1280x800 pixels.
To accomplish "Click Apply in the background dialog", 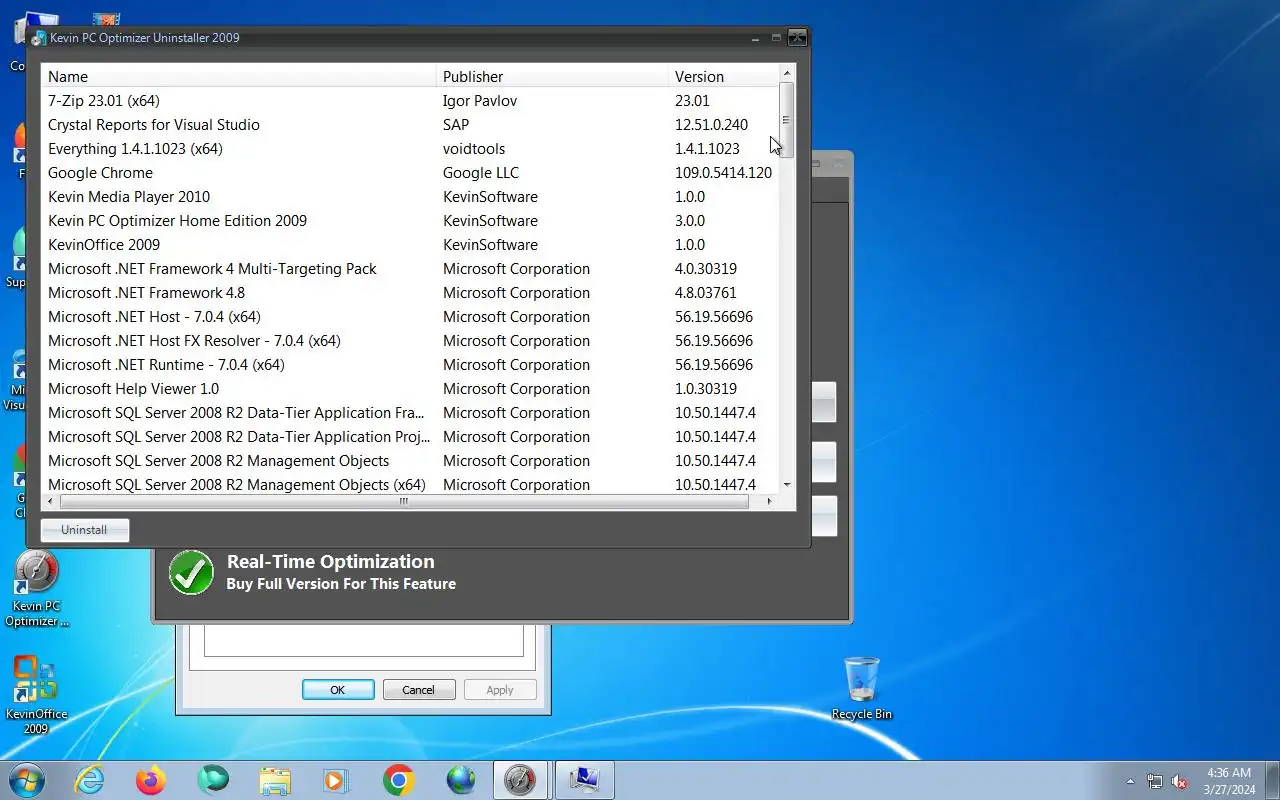I will (500, 690).
